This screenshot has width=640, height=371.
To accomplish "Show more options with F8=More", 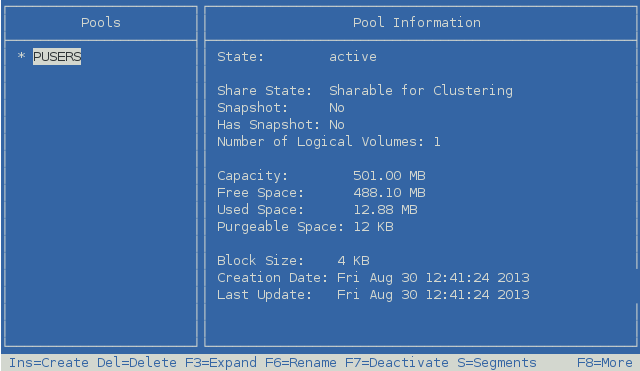I will (604, 362).
